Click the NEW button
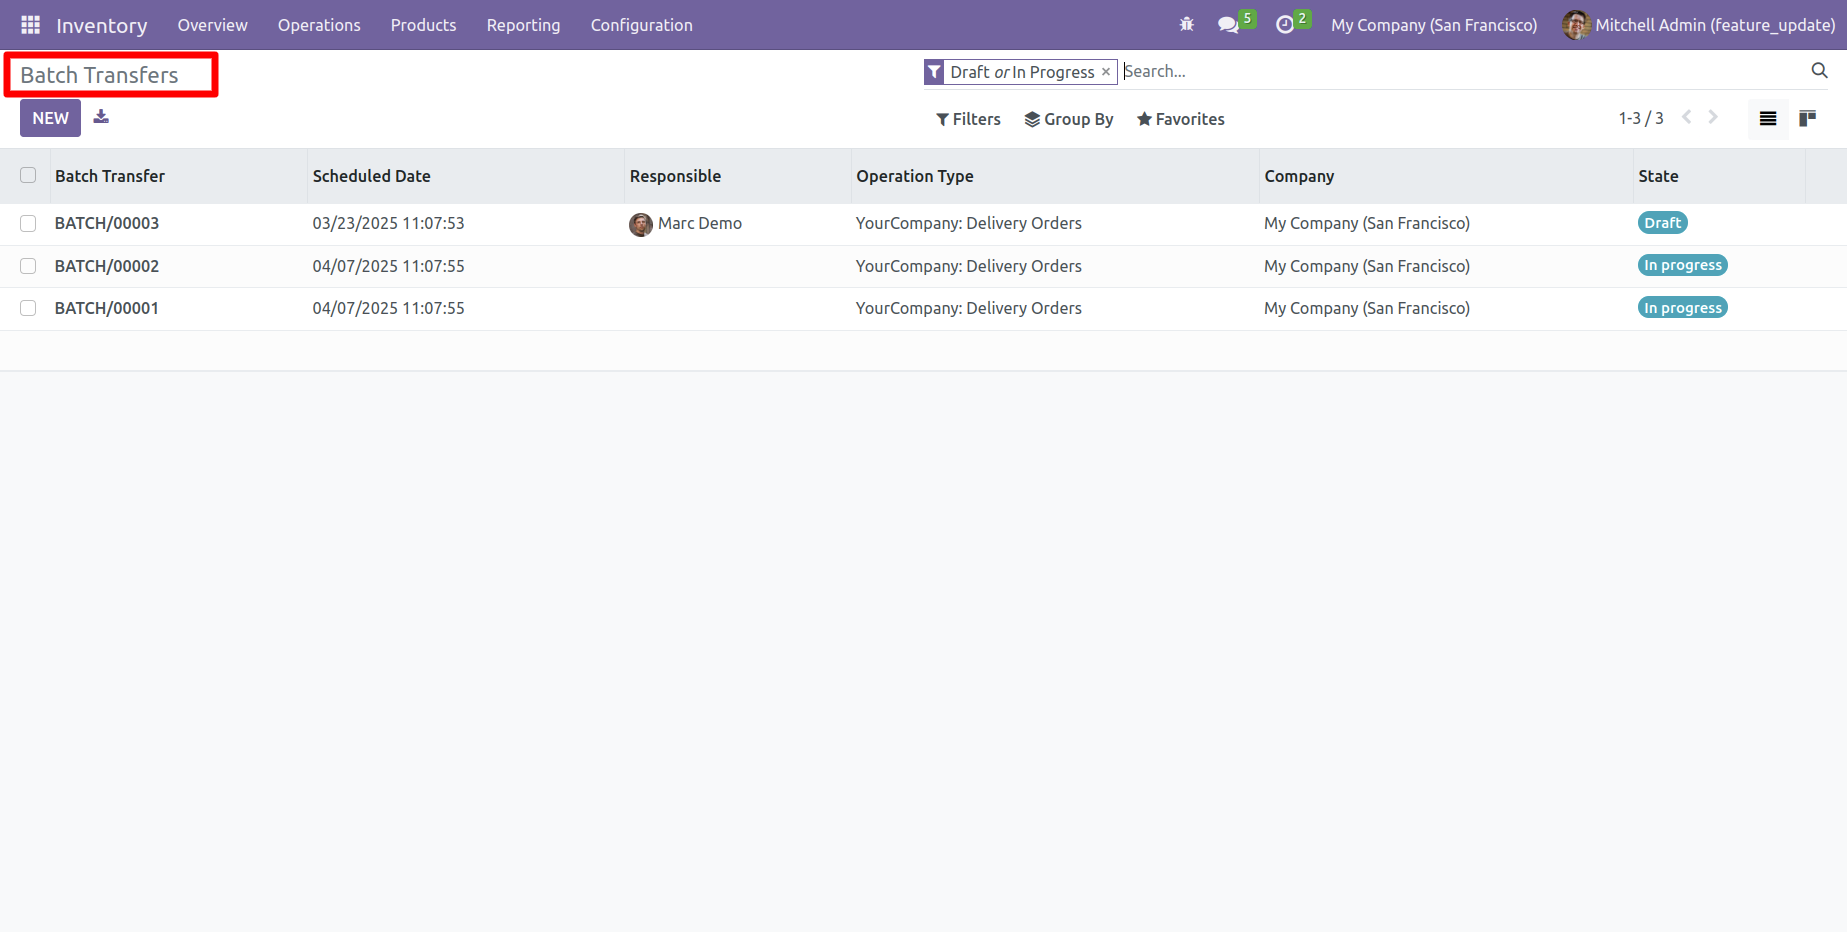 click(x=50, y=118)
